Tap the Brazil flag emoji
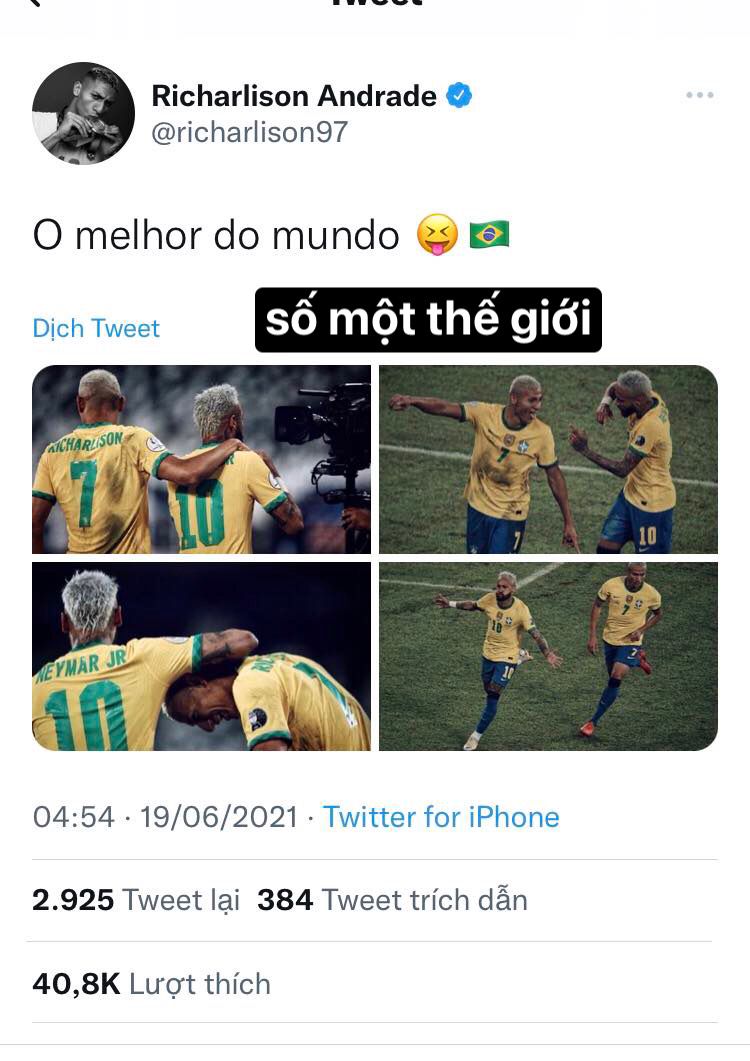The image size is (750, 1061). pos(489,235)
